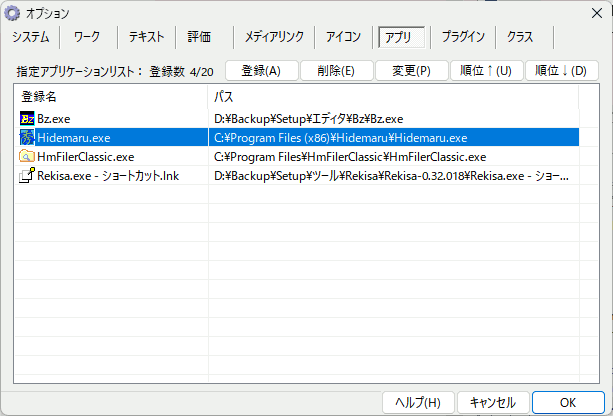Click the キャンセル button
Viewport: 613px width, 416px height.
point(493,402)
